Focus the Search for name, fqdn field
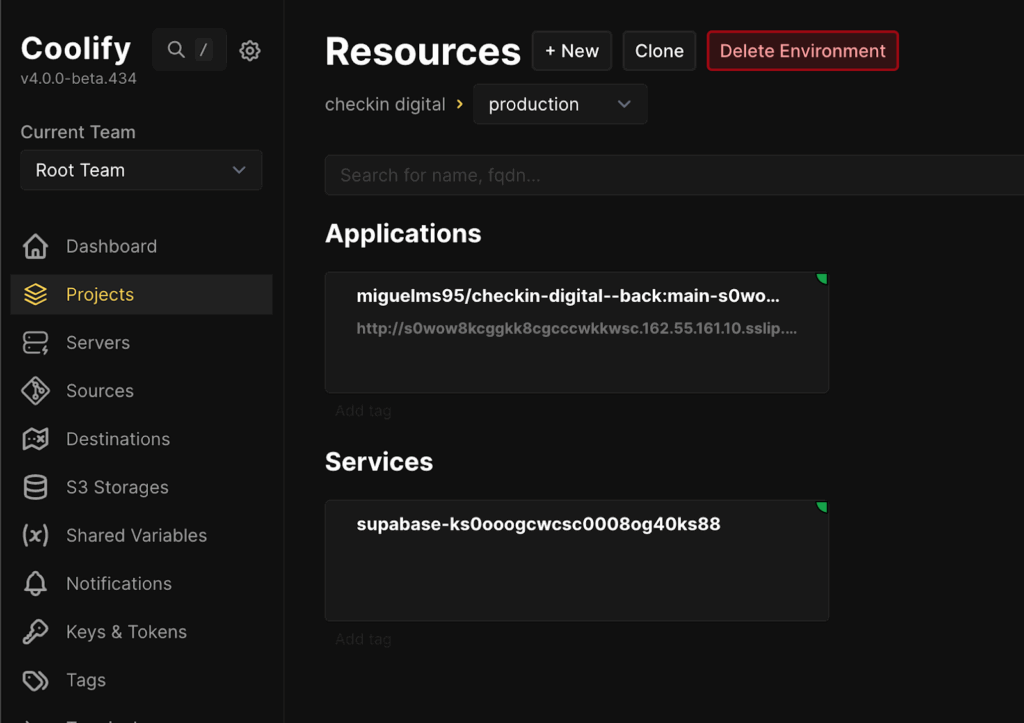This screenshot has height=723, width=1024. [670, 175]
